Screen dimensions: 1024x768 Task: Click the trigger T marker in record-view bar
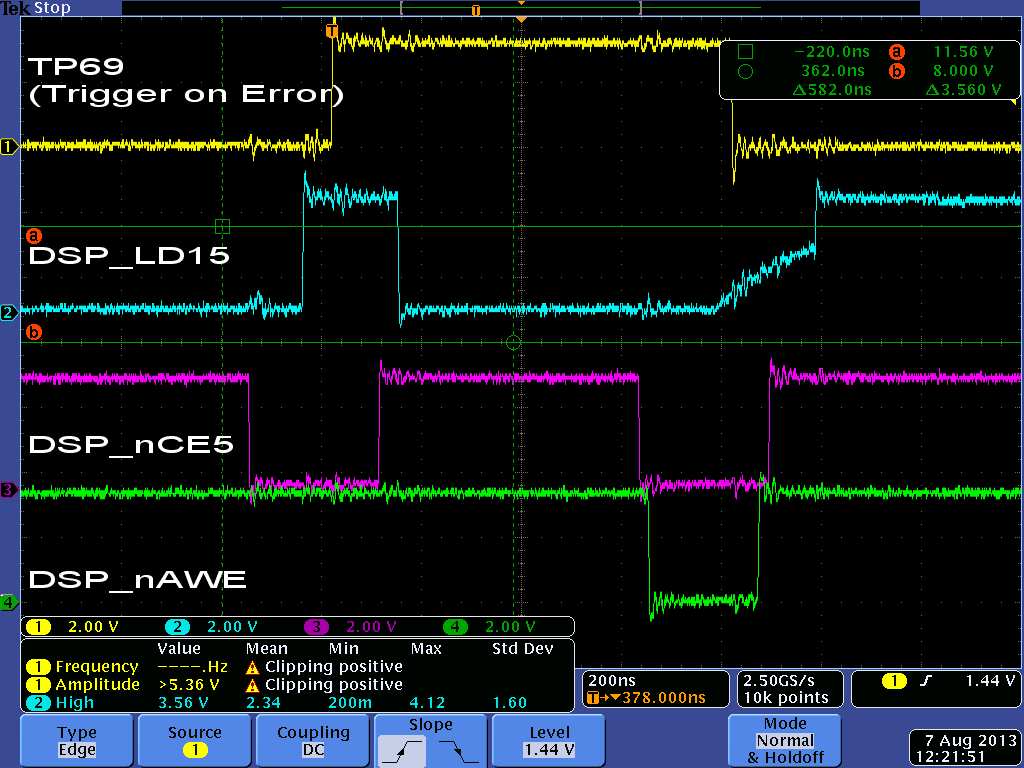475,10
